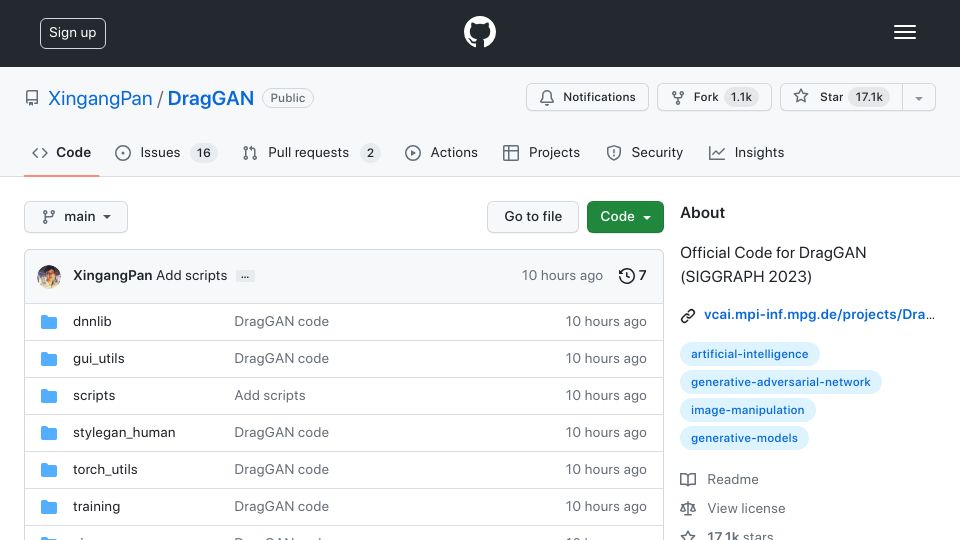The image size is (960, 540).
Task: Open the stylegan_human folder
Action: pyautogui.click(x=124, y=432)
